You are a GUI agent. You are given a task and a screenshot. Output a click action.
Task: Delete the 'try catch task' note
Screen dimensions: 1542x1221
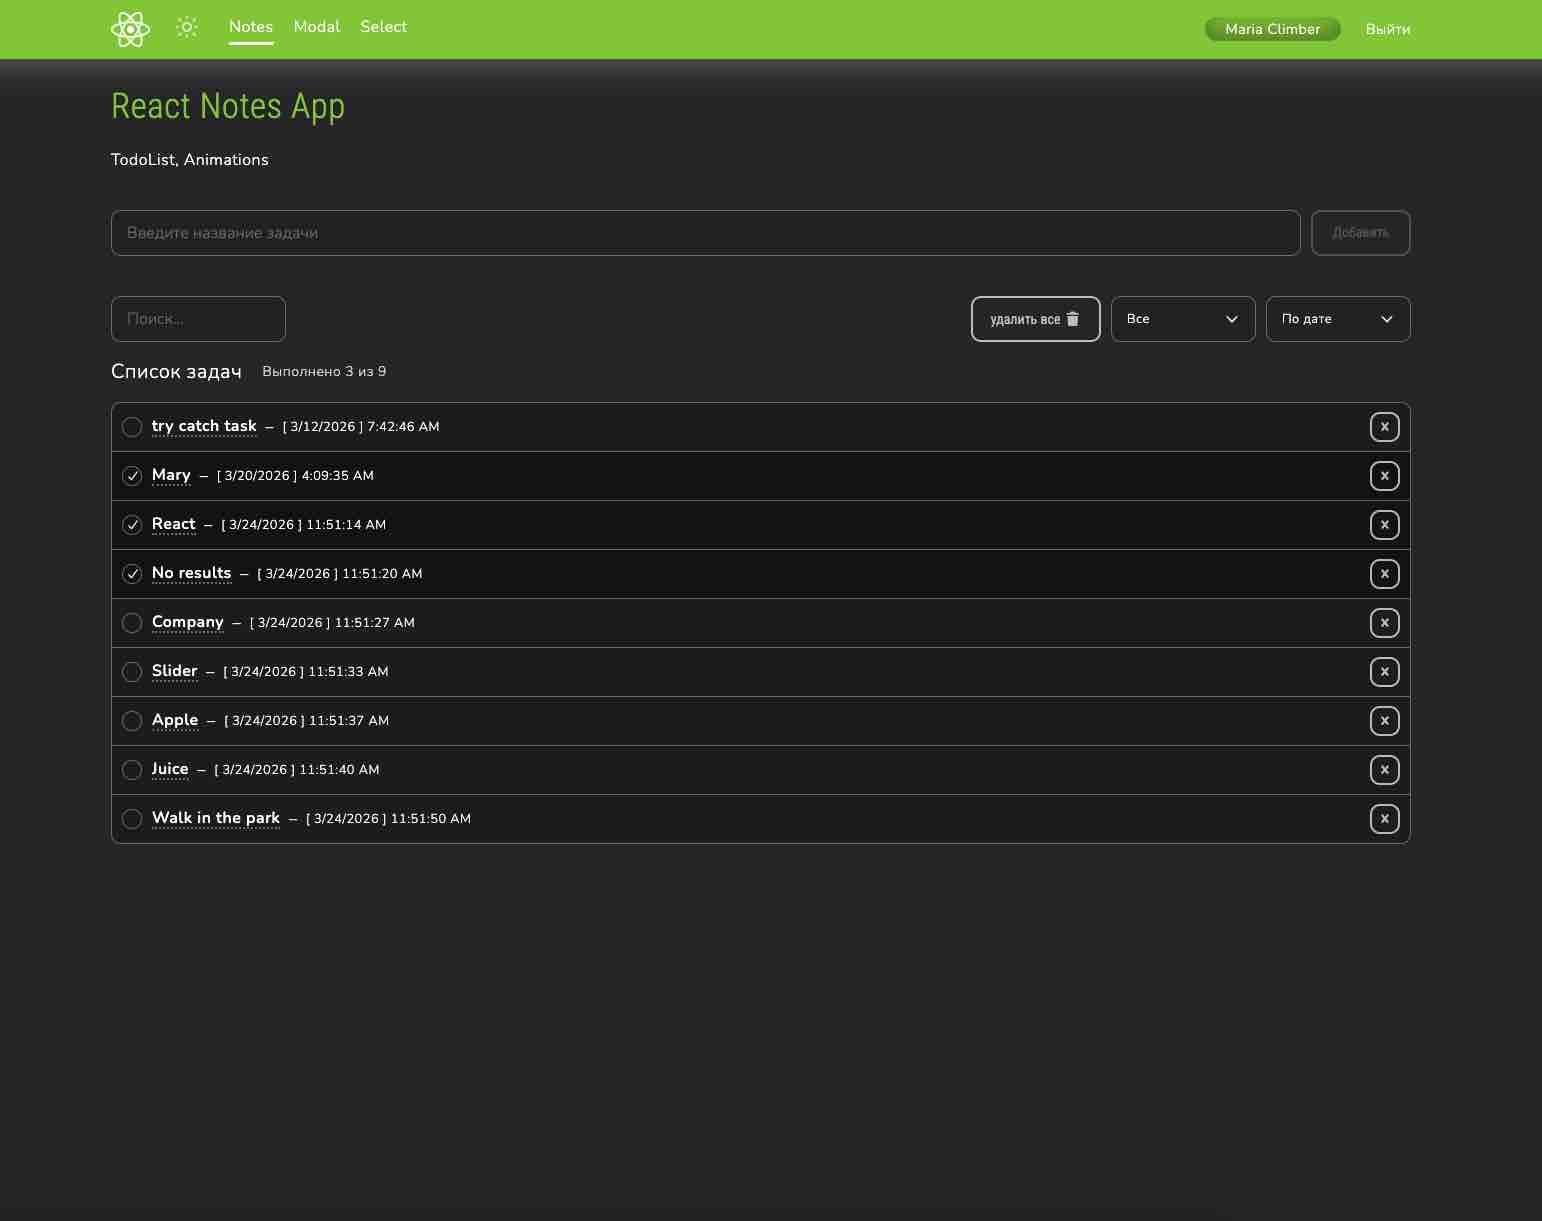tap(1384, 427)
